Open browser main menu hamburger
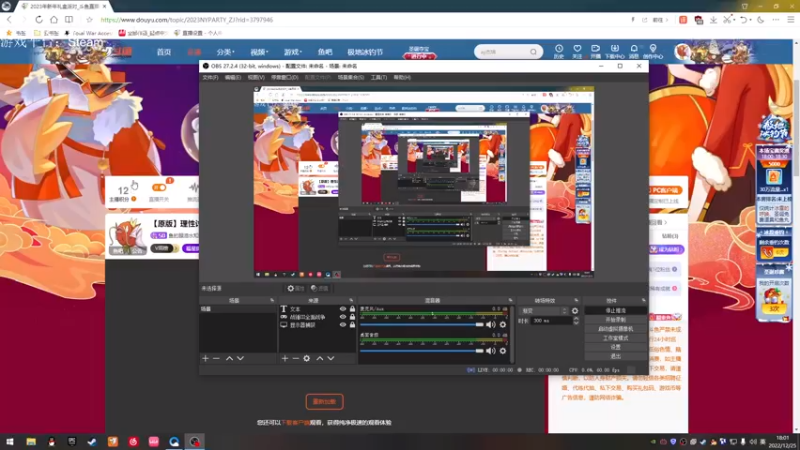Image resolution: width=800 pixels, height=450 pixels. pos(790,19)
